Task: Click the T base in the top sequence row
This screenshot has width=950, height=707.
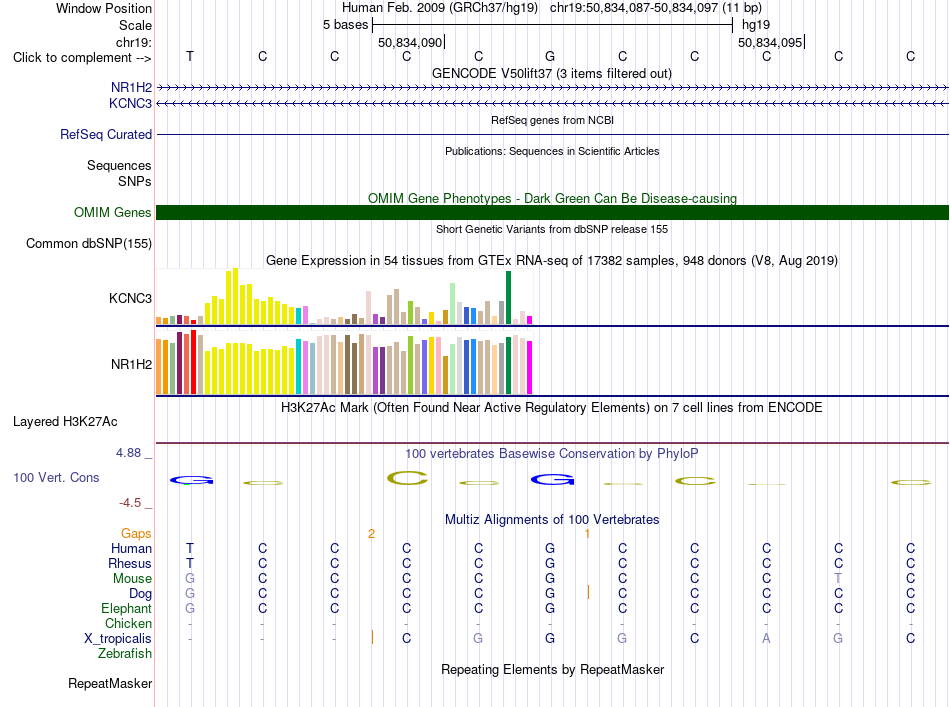Action: pyautogui.click(x=190, y=56)
